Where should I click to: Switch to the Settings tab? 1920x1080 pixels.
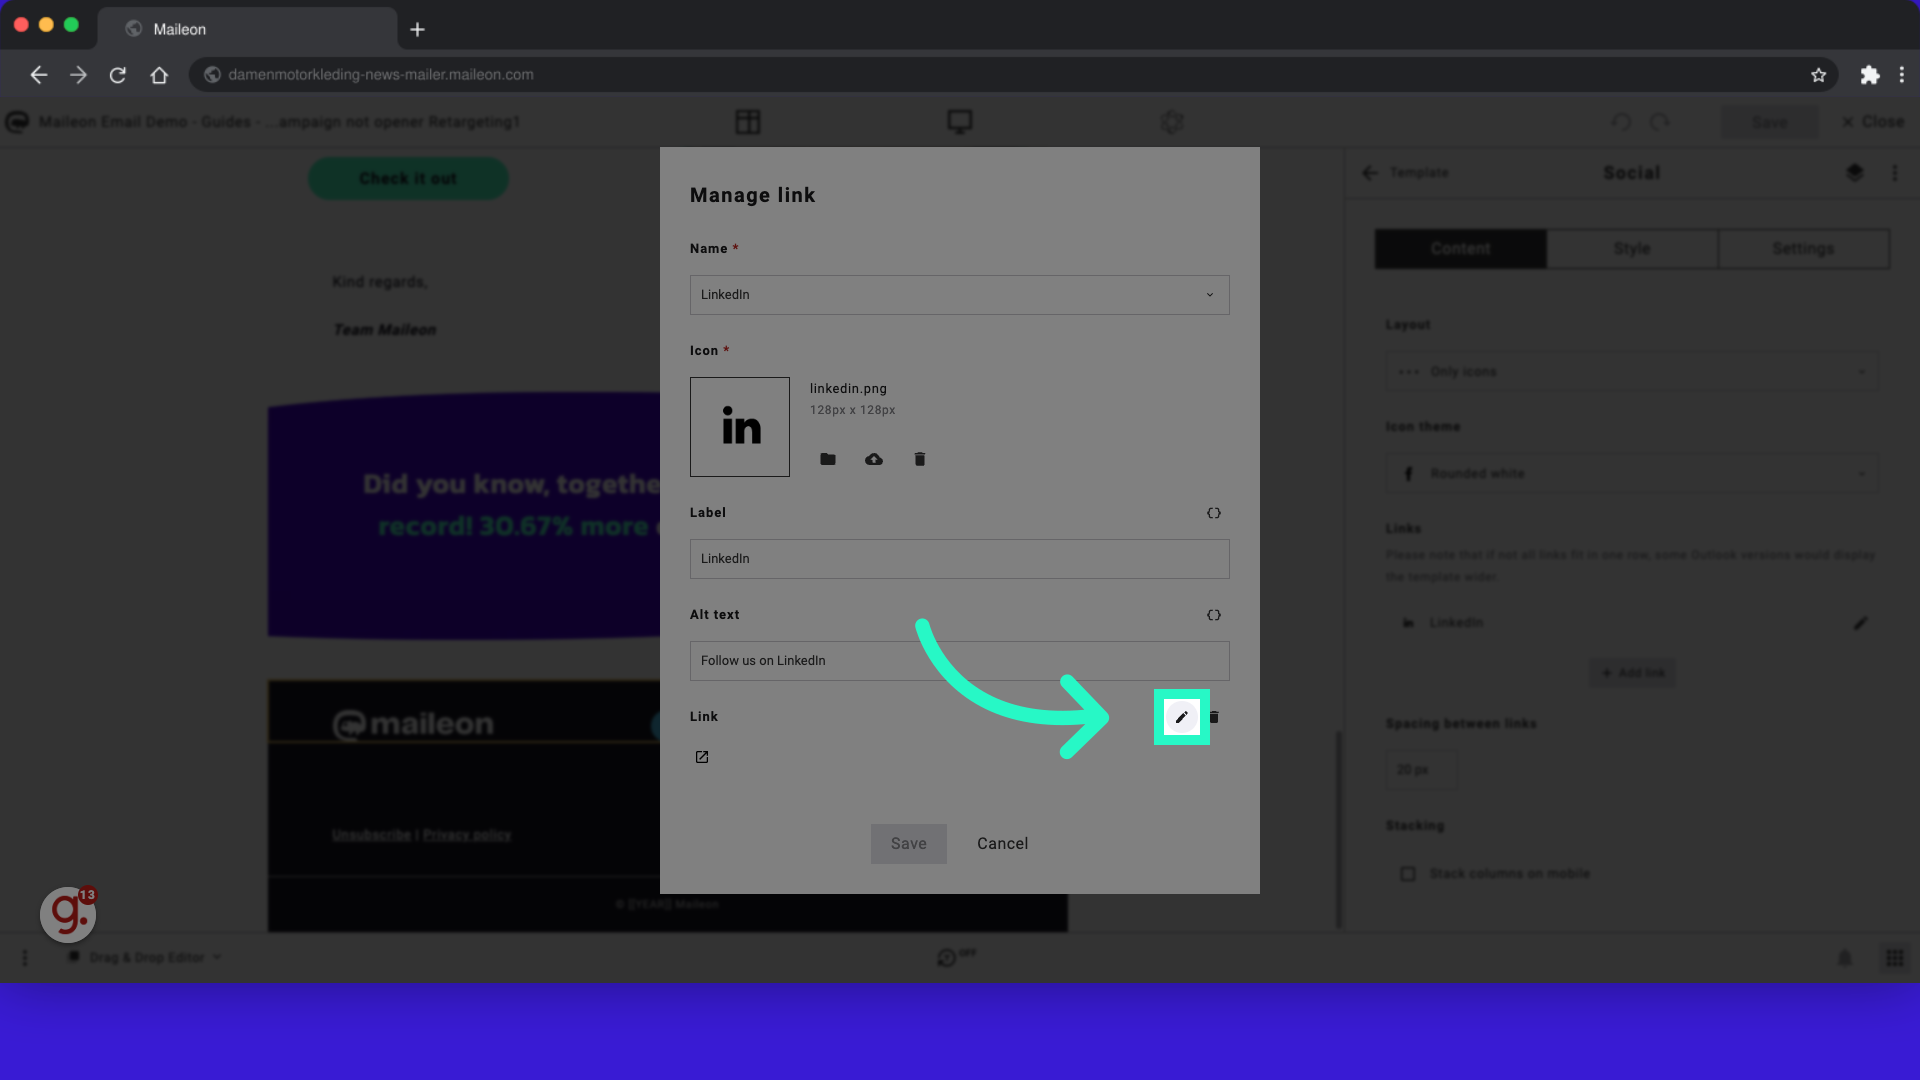[x=1804, y=249]
